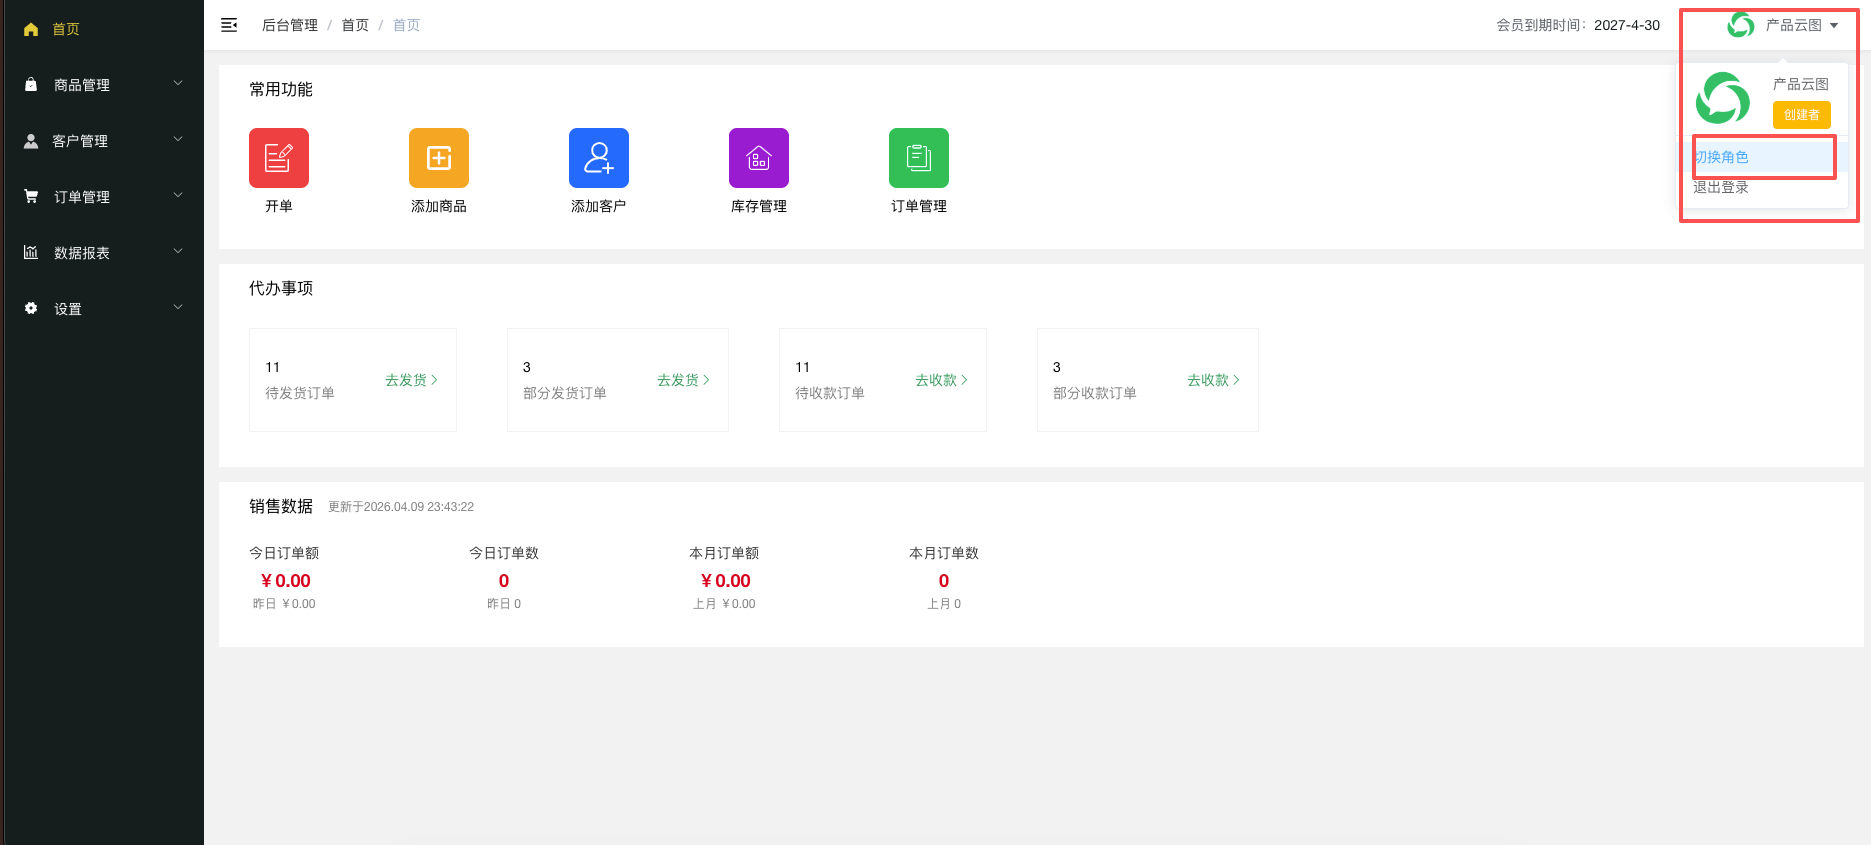Click the 待发货订单 card text

[300, 393]
